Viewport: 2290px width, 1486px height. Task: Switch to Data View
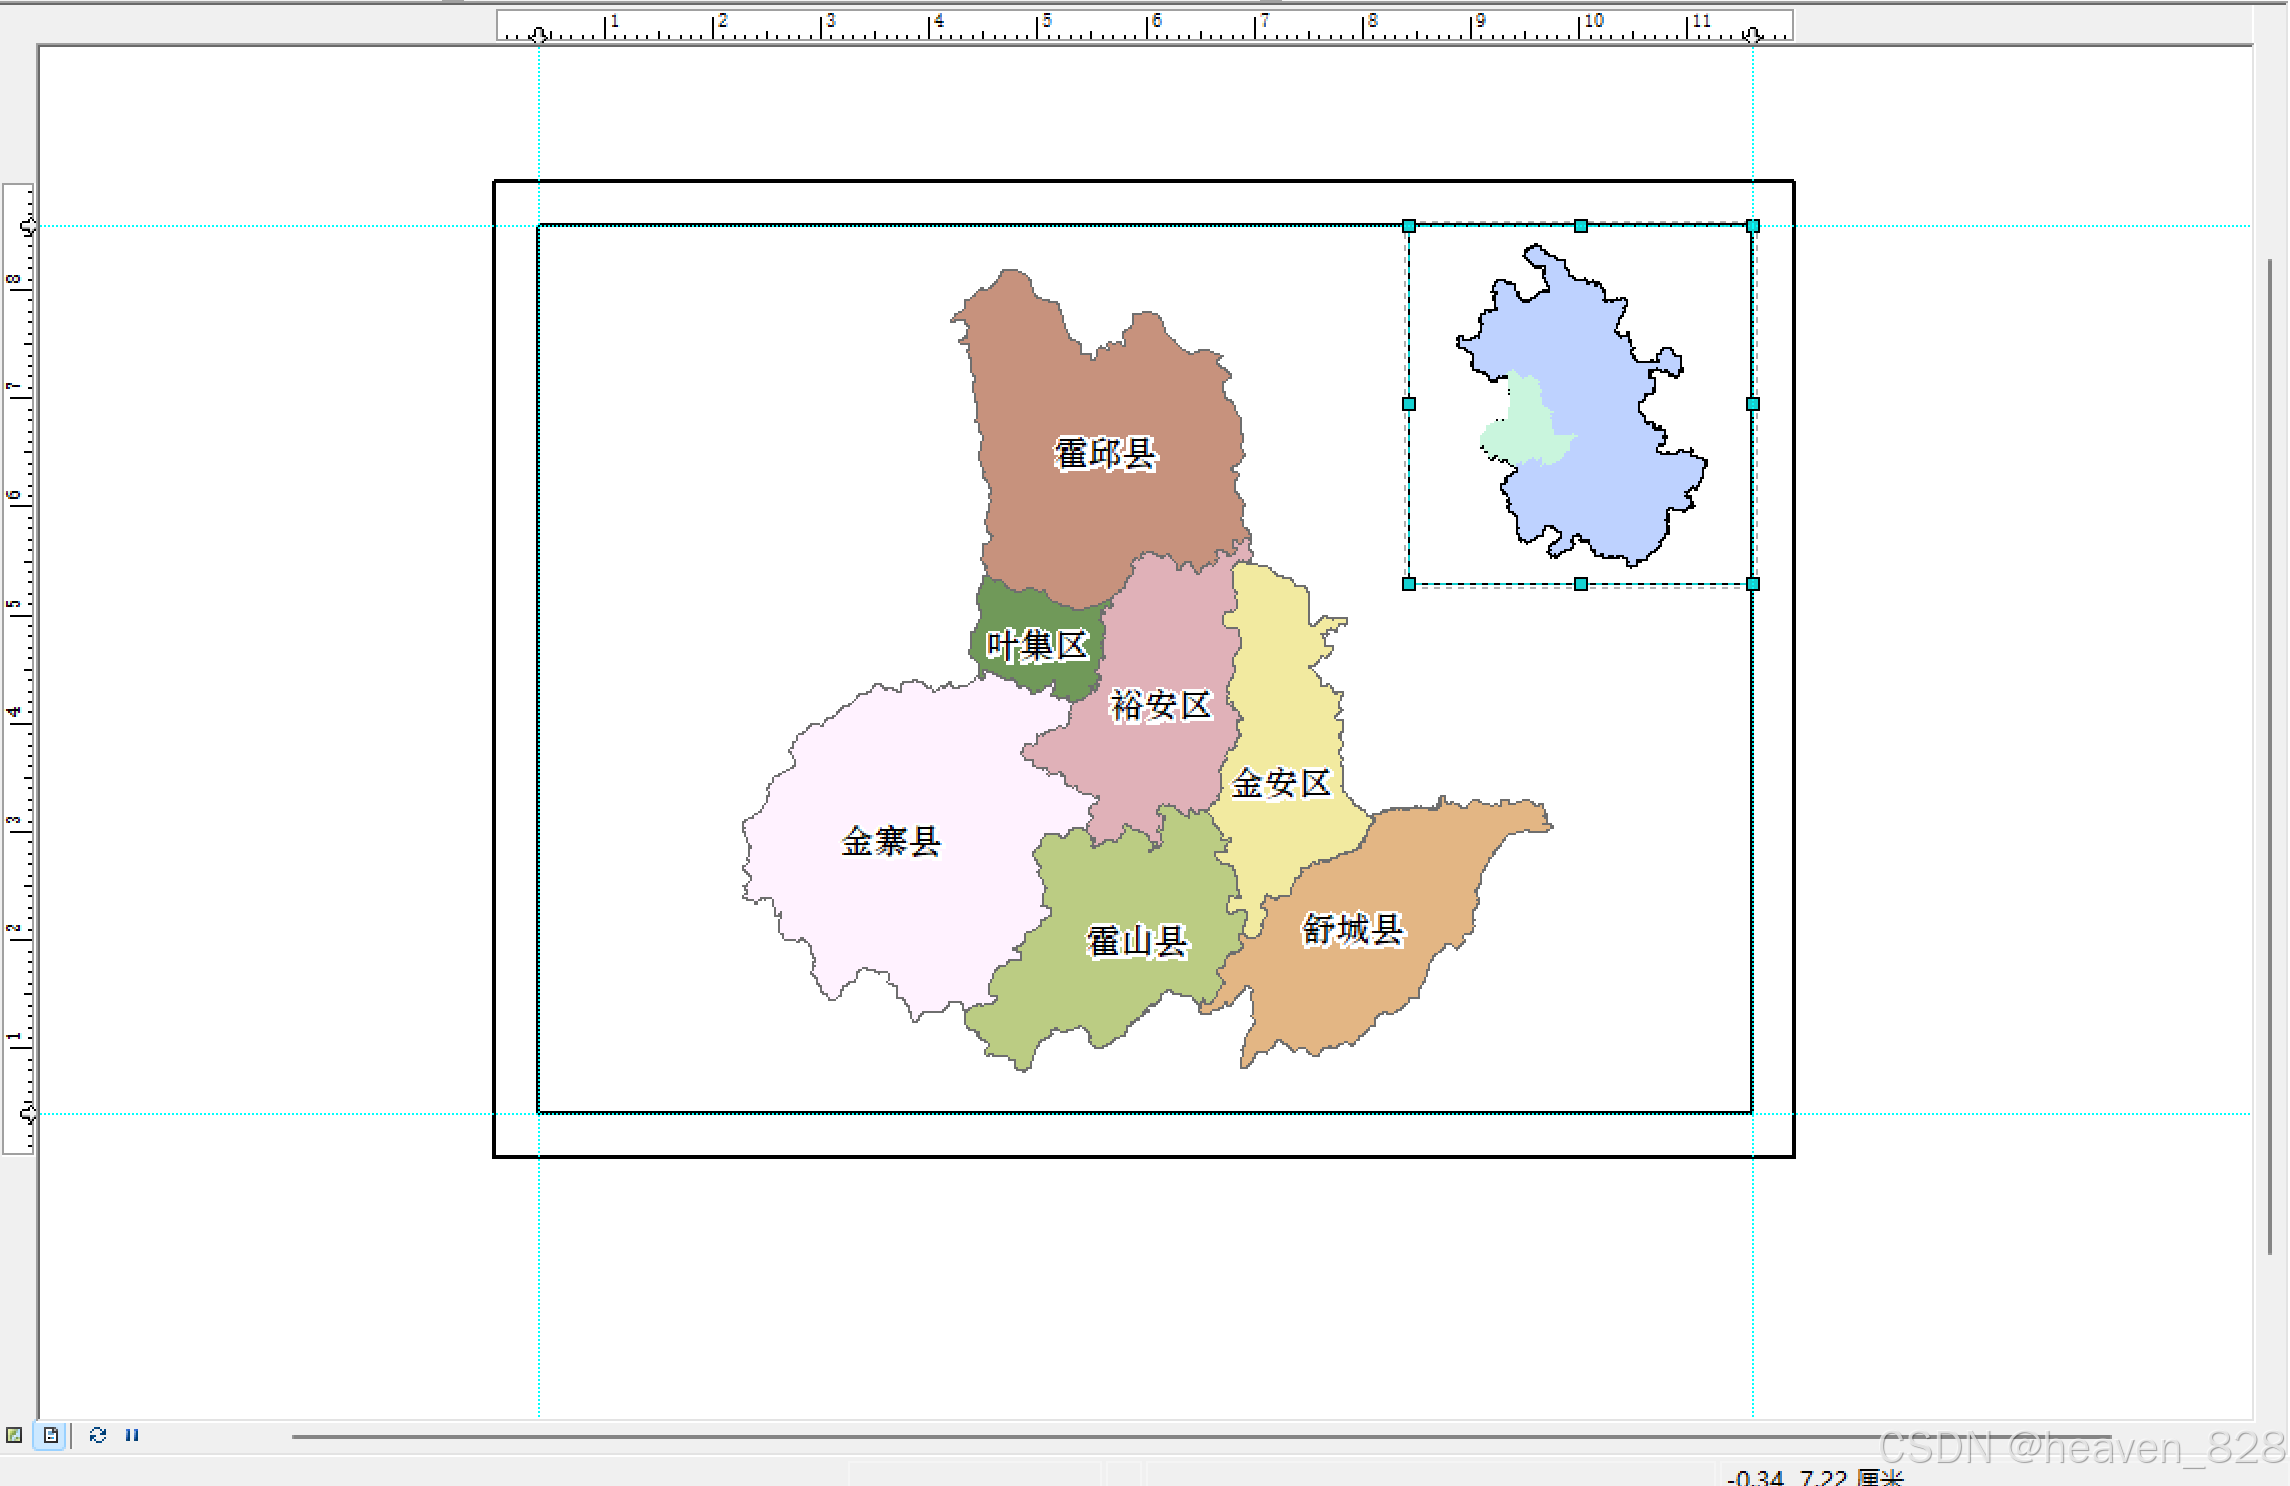(x=14, y=1435)
